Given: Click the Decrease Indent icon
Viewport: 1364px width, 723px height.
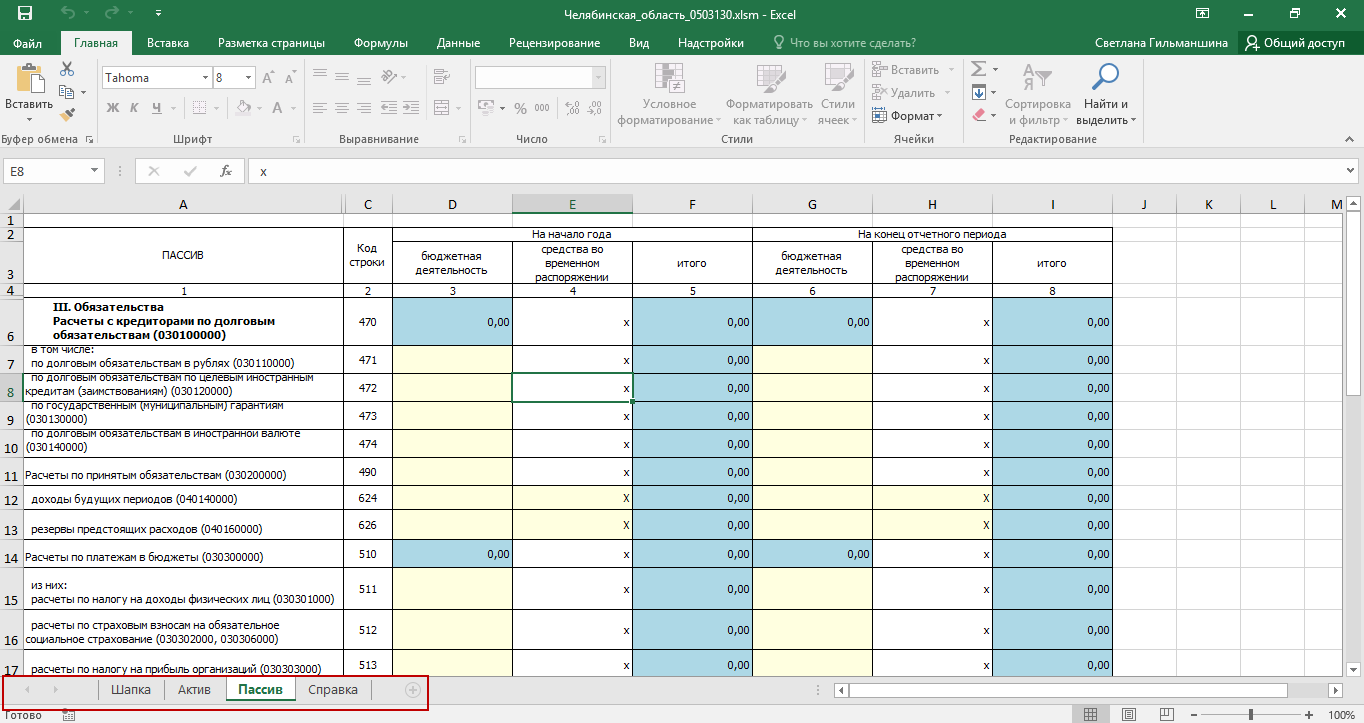Looking at the screenshot, I should pos(387,108).
